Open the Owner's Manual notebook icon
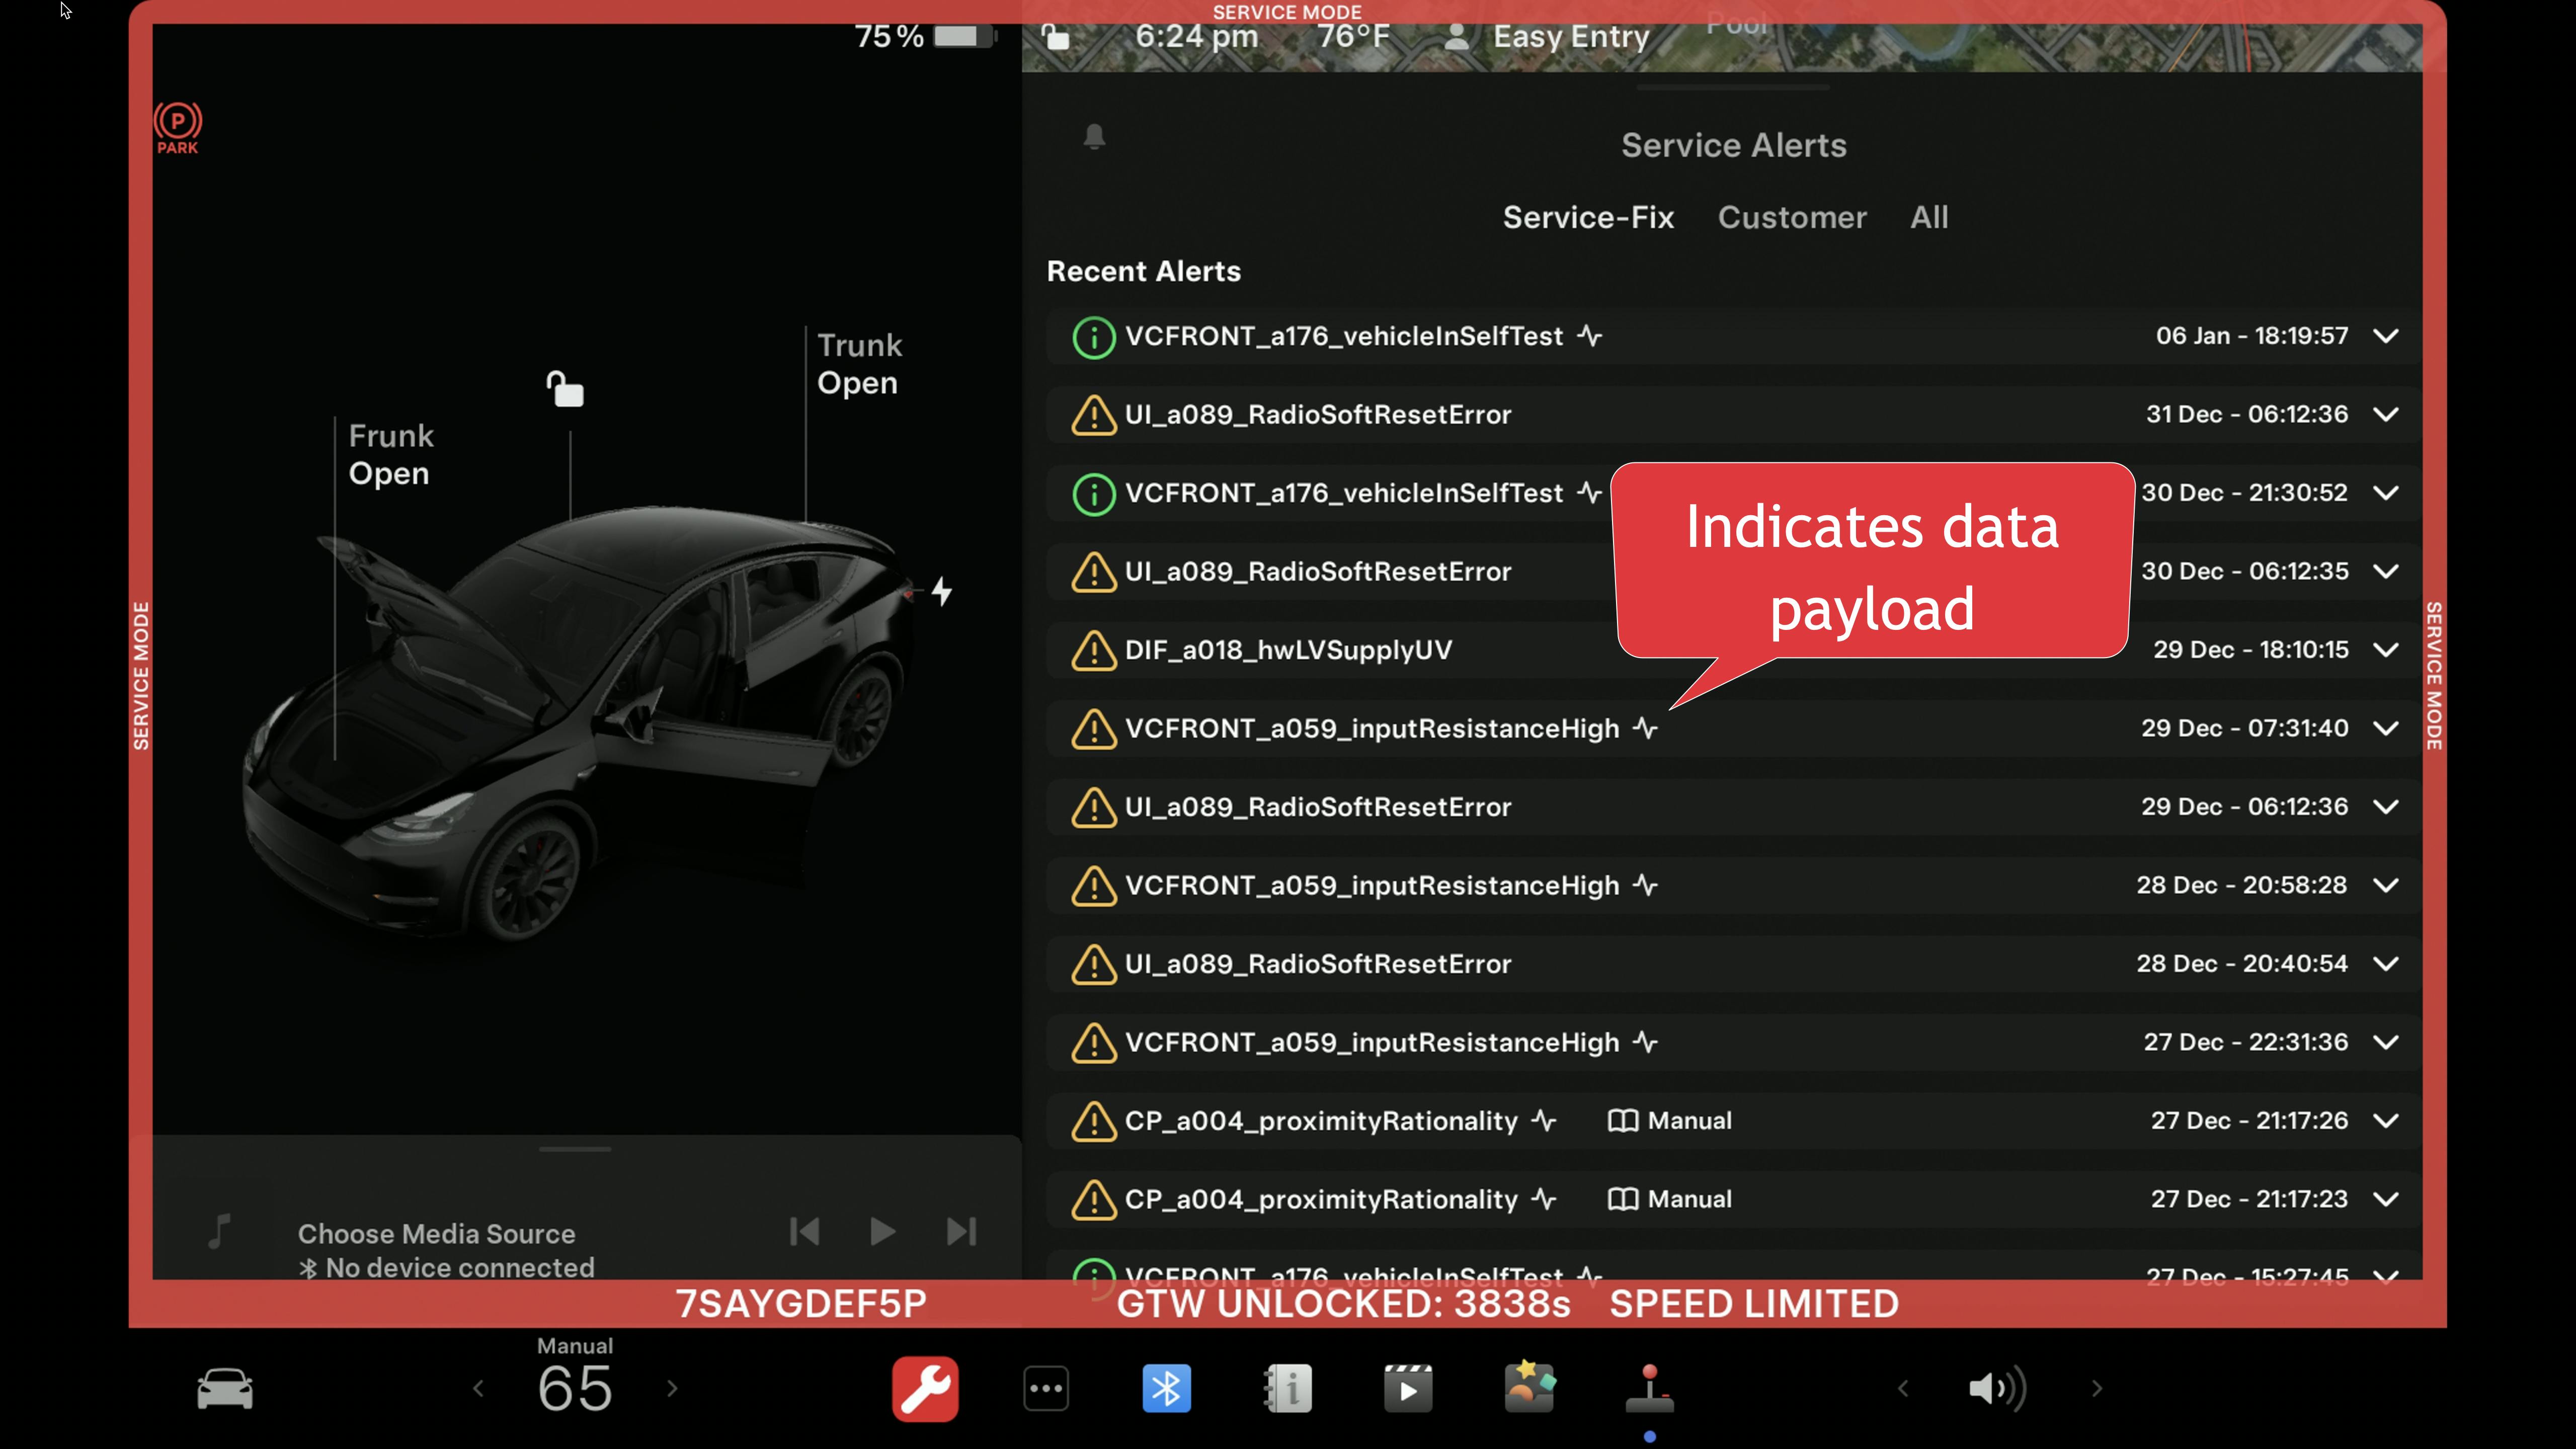The width and height of the screenshot is (2576, 1449). pos(1287,1388)
